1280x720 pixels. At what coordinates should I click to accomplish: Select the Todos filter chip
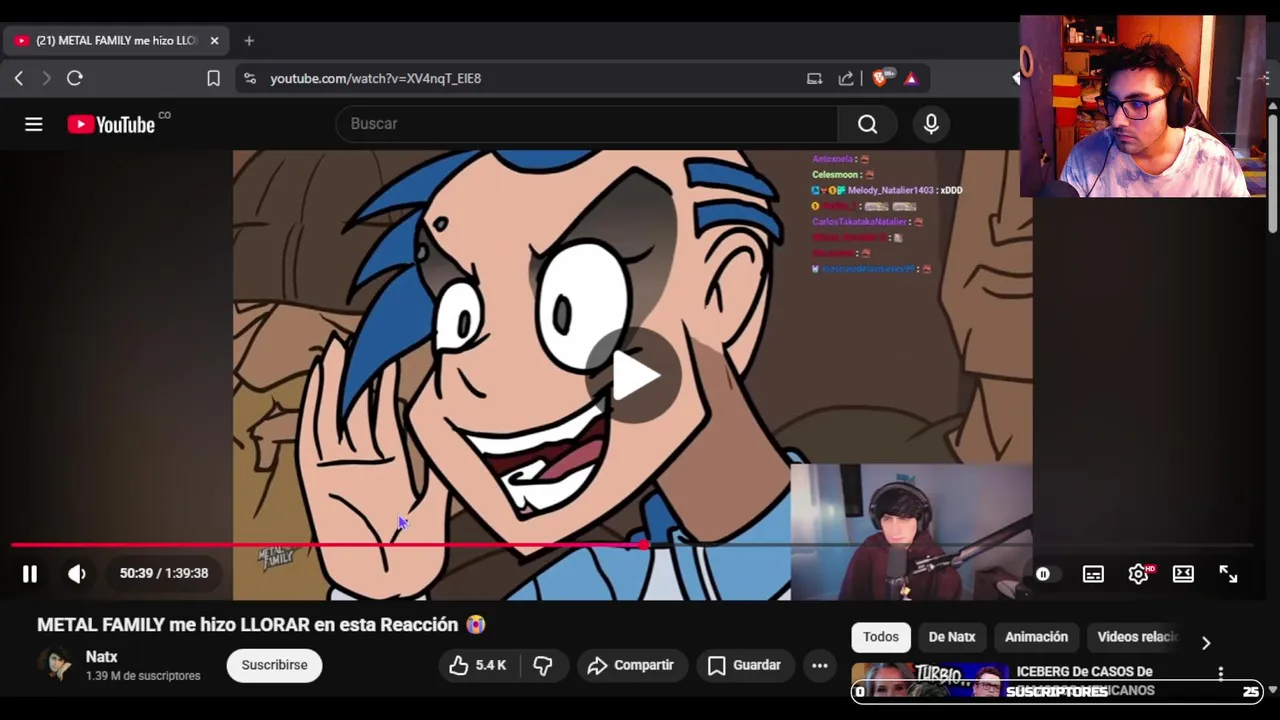[x=881, y=637]
